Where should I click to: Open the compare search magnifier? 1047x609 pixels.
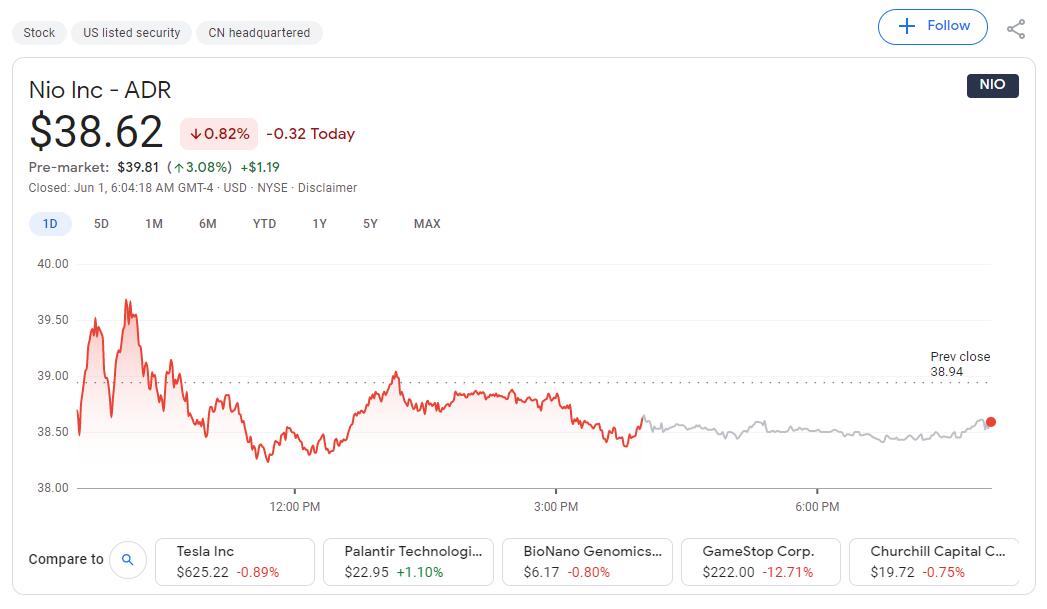click(128, 560)
